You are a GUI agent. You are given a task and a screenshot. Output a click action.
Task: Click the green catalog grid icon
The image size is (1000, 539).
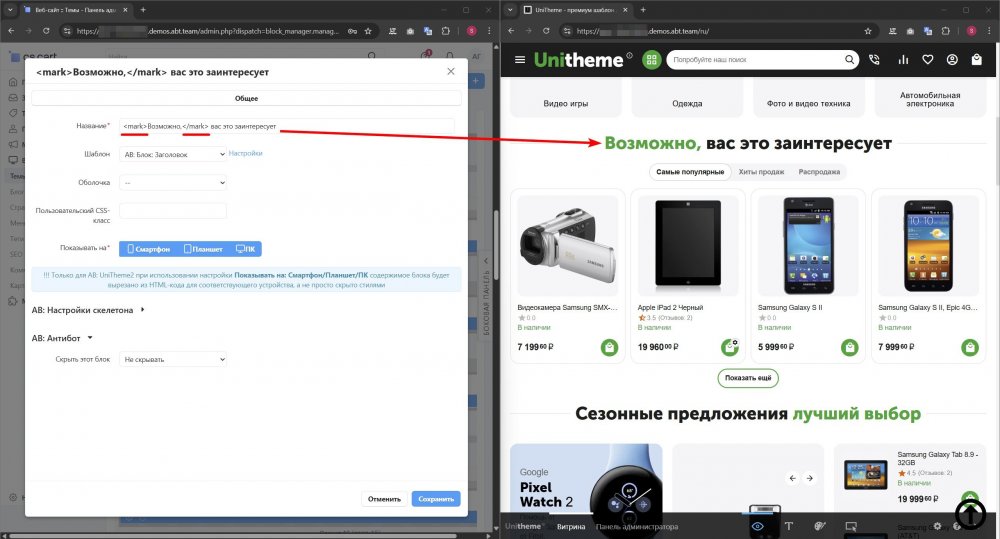click(x=652, y=60)
